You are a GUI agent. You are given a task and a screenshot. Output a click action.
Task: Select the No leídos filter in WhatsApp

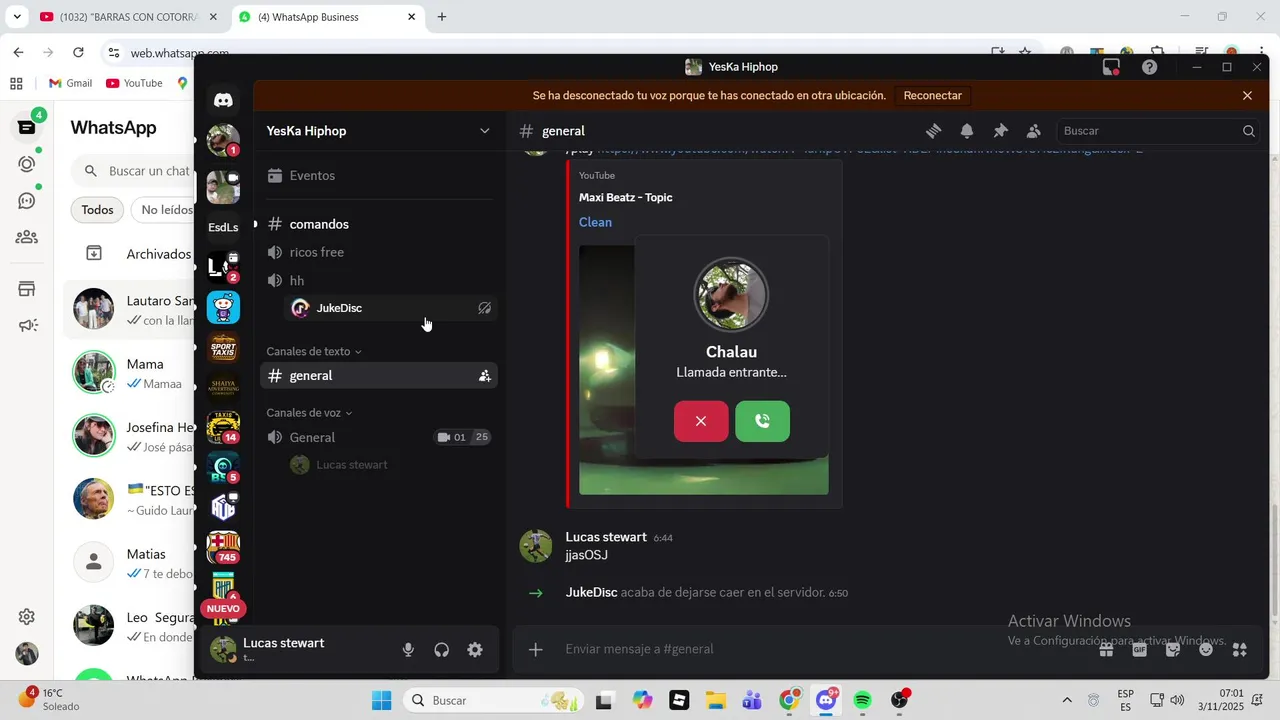pos(165,210)
